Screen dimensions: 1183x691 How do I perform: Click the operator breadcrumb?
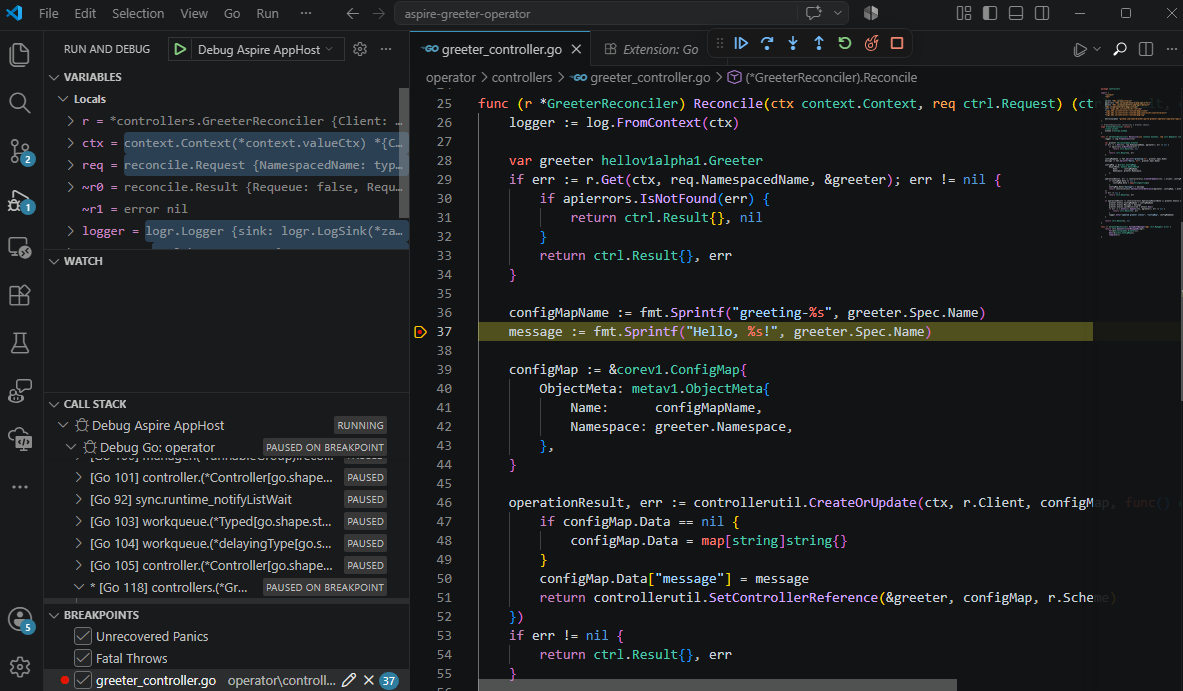coord(450,78)
